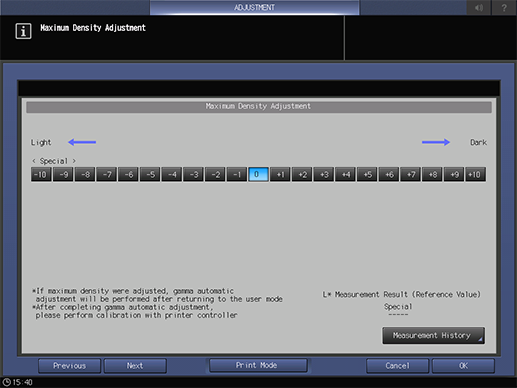Click the '< Special >' label

pos(54,161)
